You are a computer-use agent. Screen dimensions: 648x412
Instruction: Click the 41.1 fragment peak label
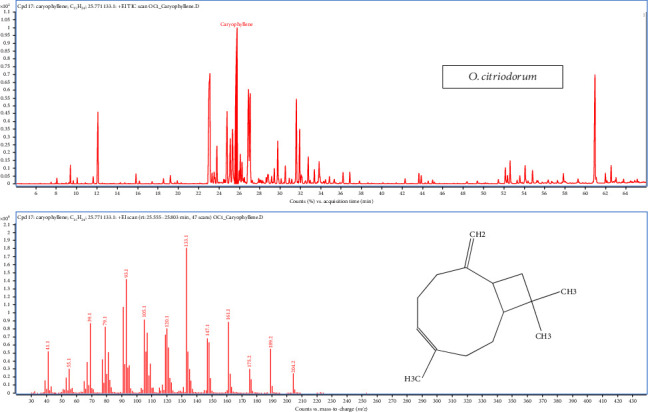(x=48, y=345)
